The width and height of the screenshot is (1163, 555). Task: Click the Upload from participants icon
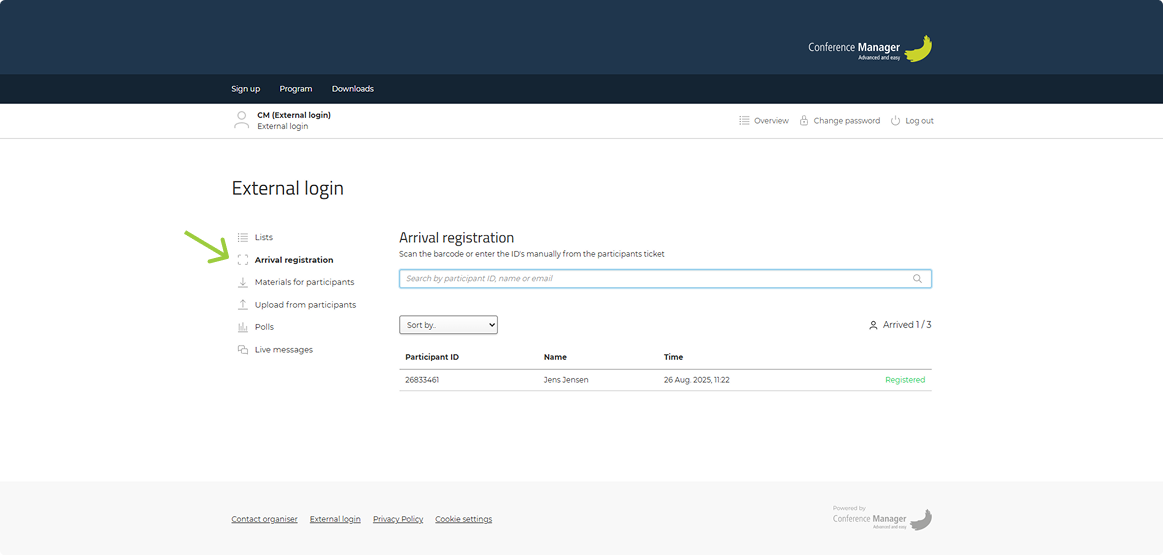(243, 304)
